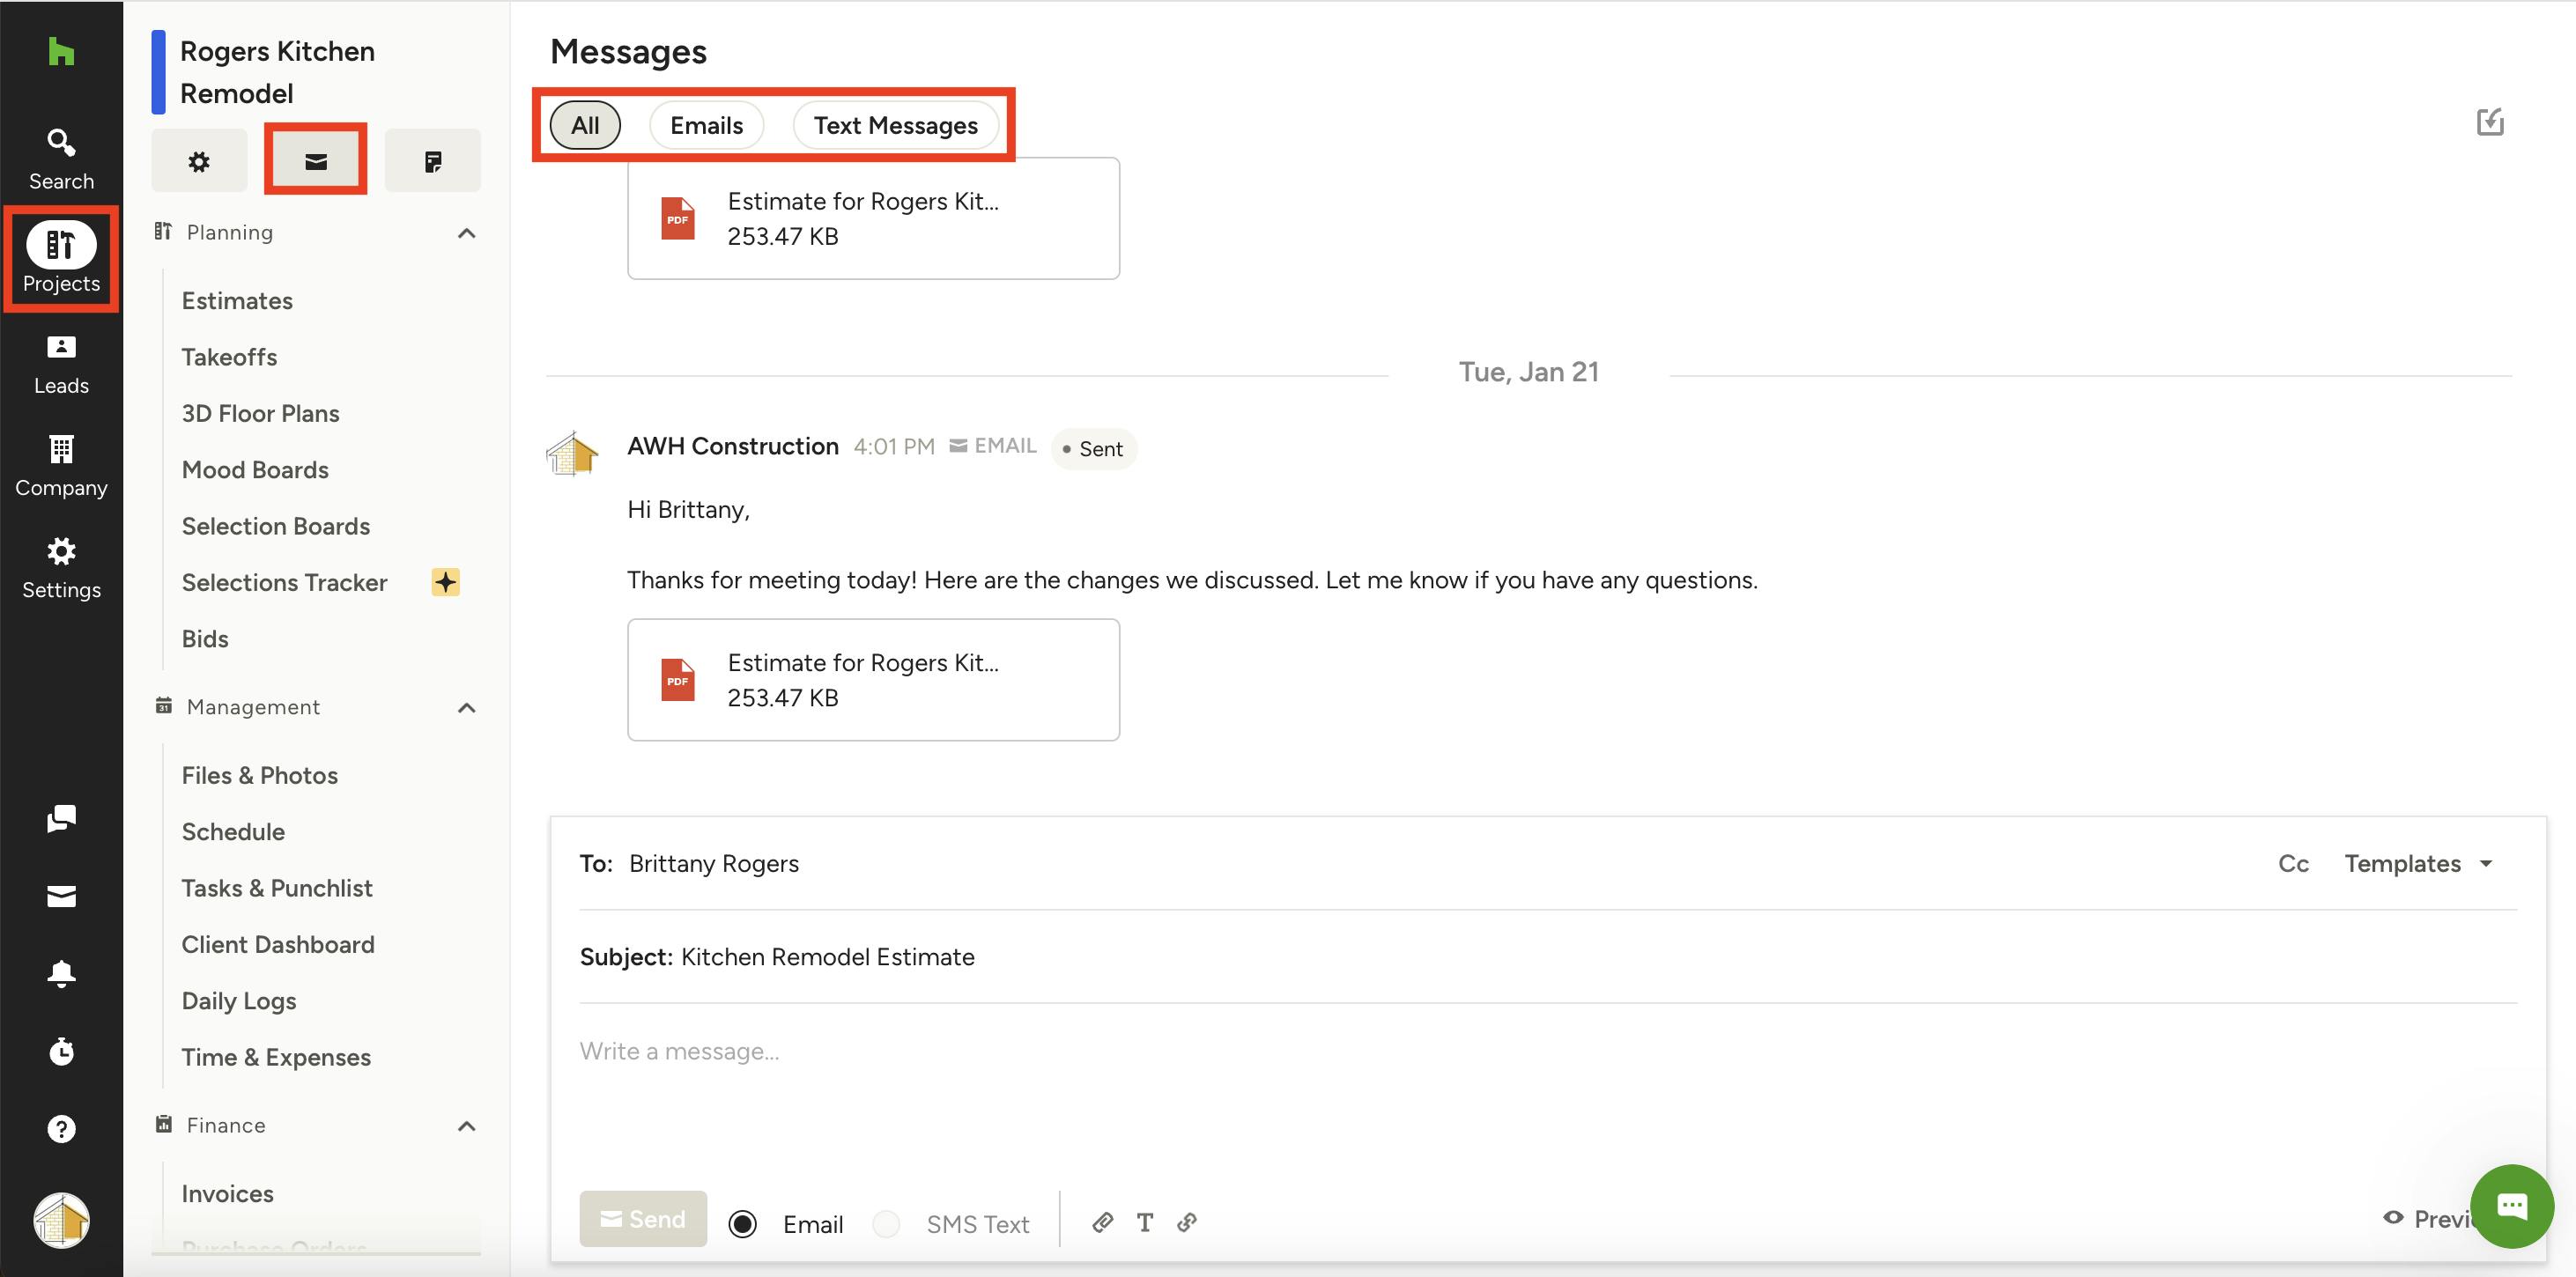Open text formatting T icon
This screenshot has height=1277, width=2576.
[x=1145, y=1222]
